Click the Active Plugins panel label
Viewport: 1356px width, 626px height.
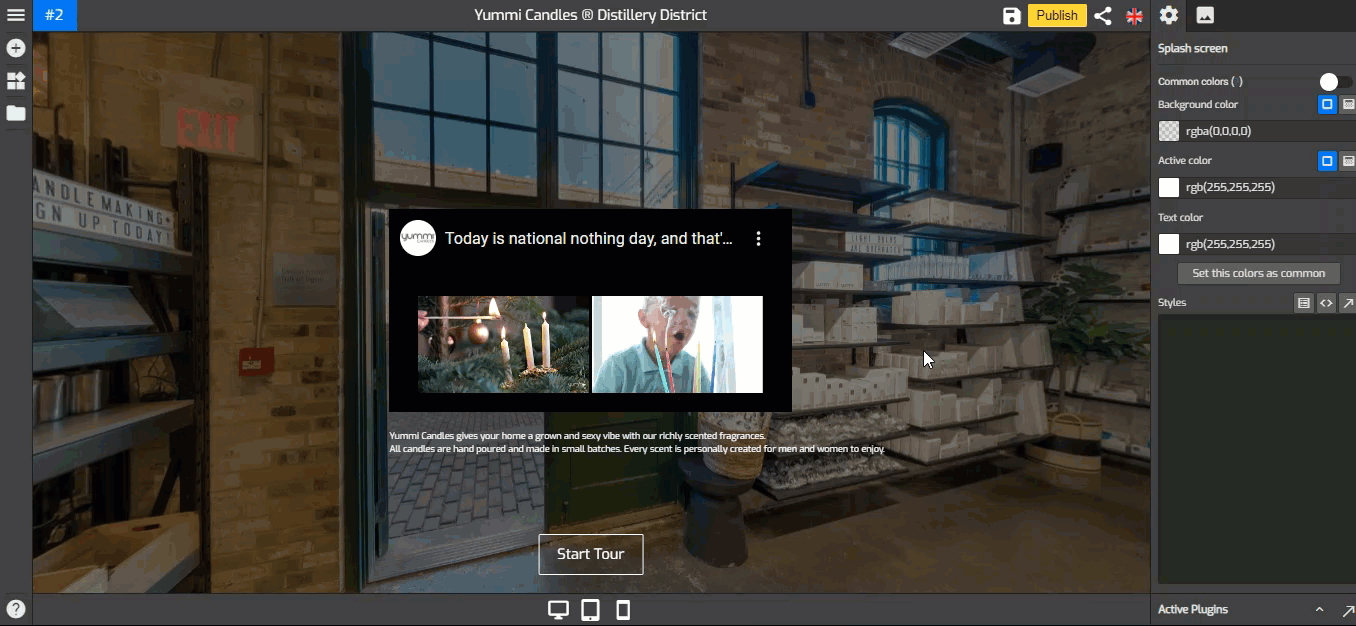point(1192,609)
